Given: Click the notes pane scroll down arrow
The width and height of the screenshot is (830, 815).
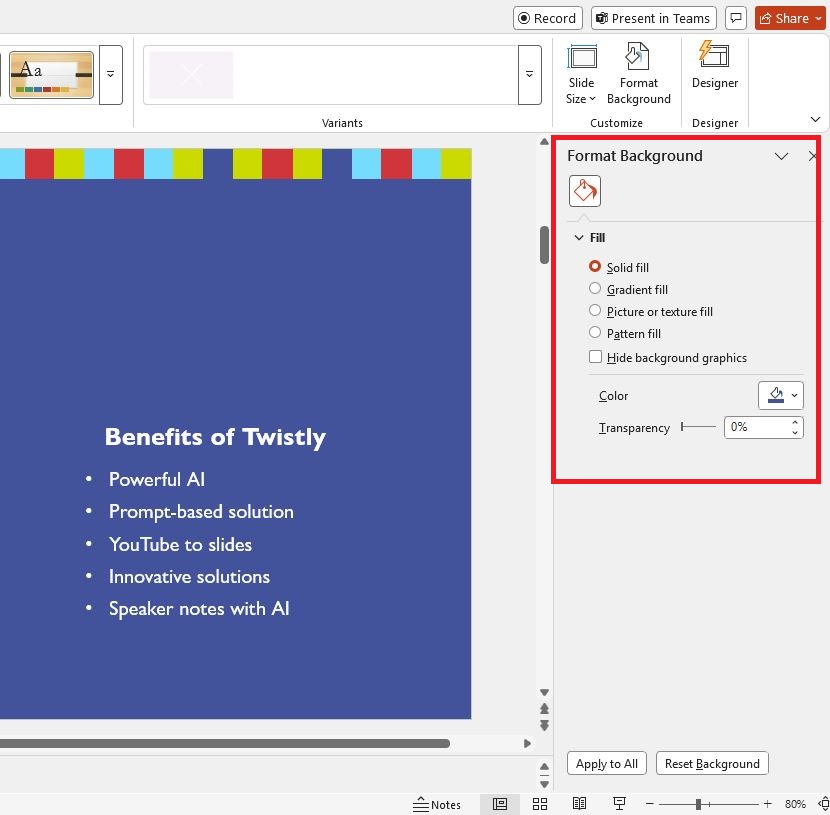Looking at the screenshot, I should pyautogui.click(x=544, y=784).
